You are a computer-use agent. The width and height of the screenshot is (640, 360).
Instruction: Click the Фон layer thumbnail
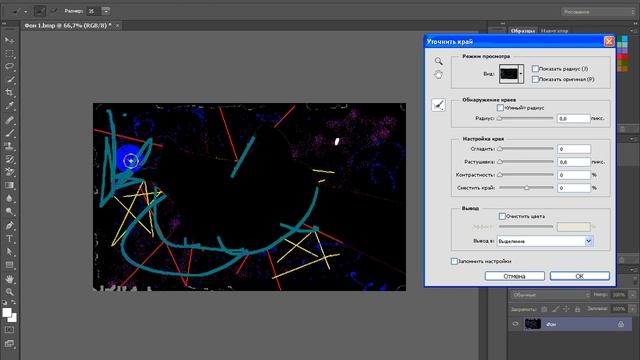[532, 324]
